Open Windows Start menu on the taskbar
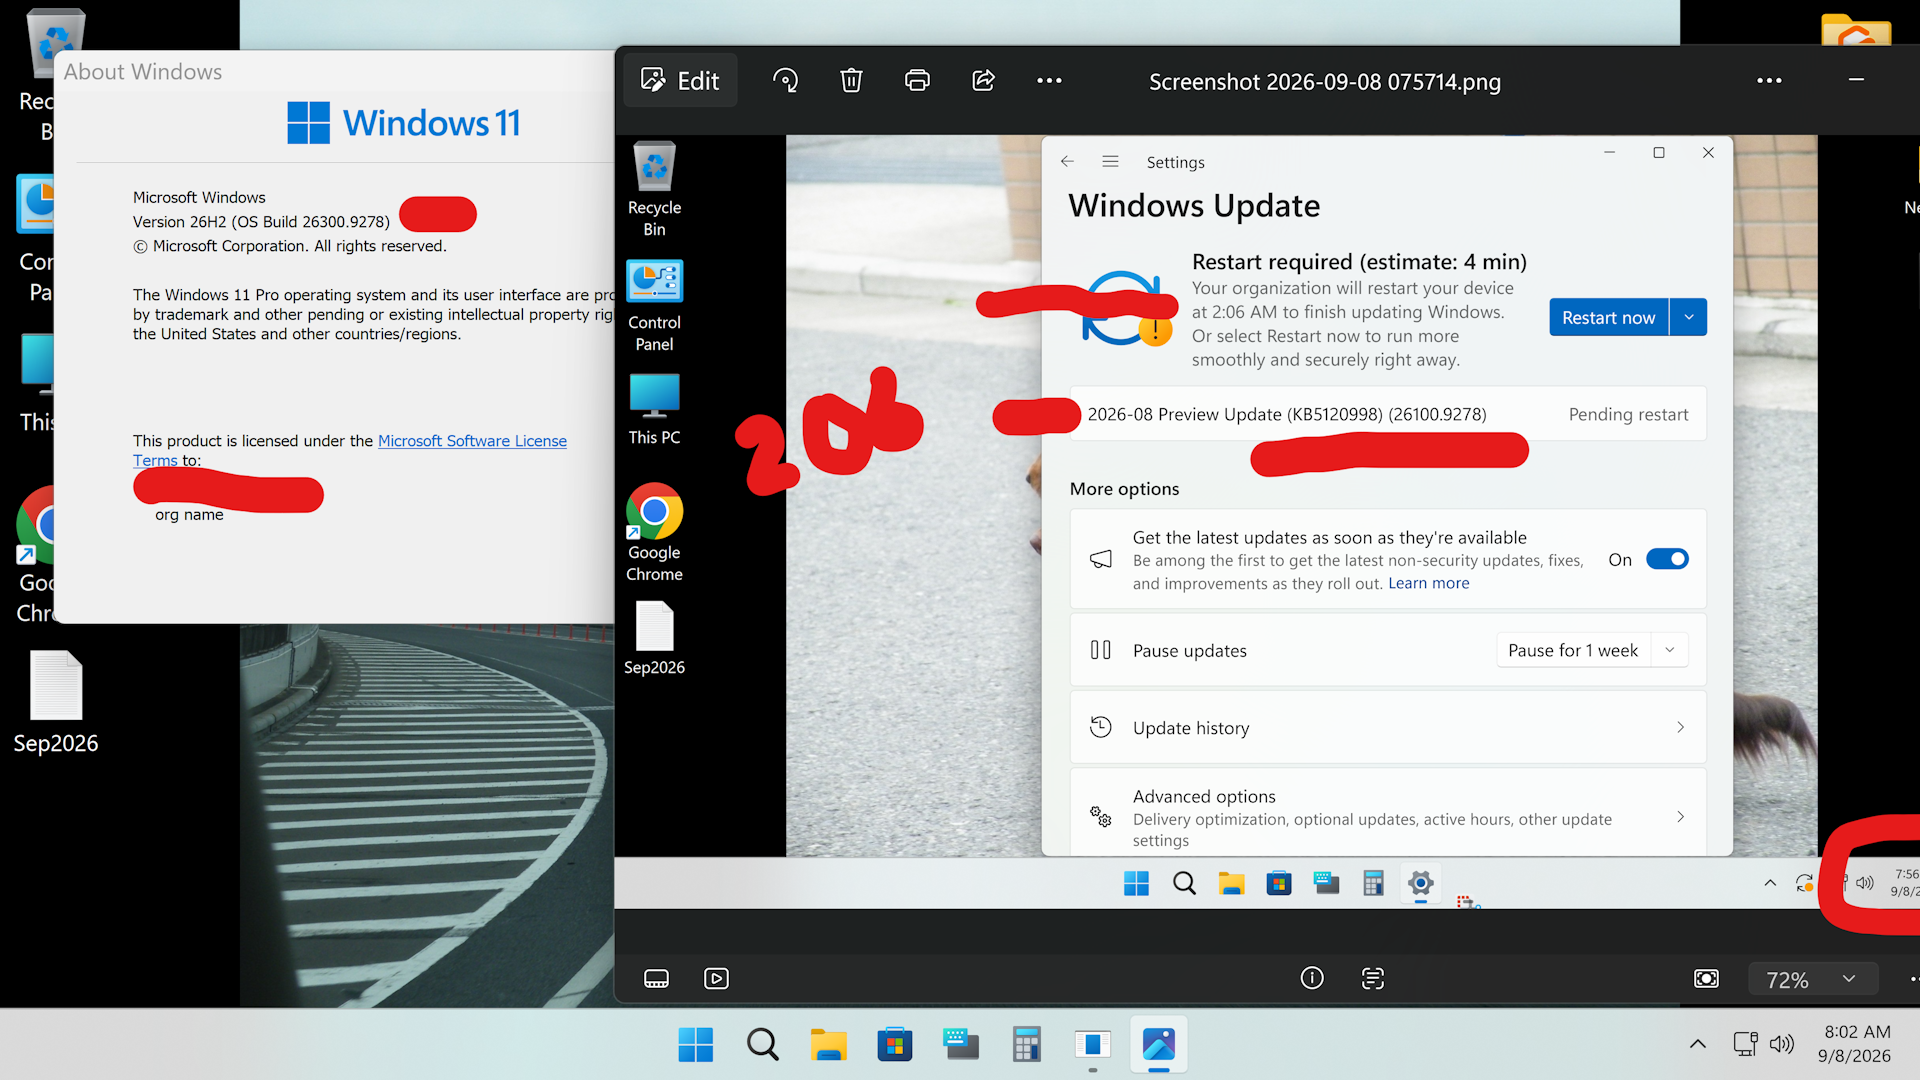1920x1080 pixels. [x=696, y=1045]
